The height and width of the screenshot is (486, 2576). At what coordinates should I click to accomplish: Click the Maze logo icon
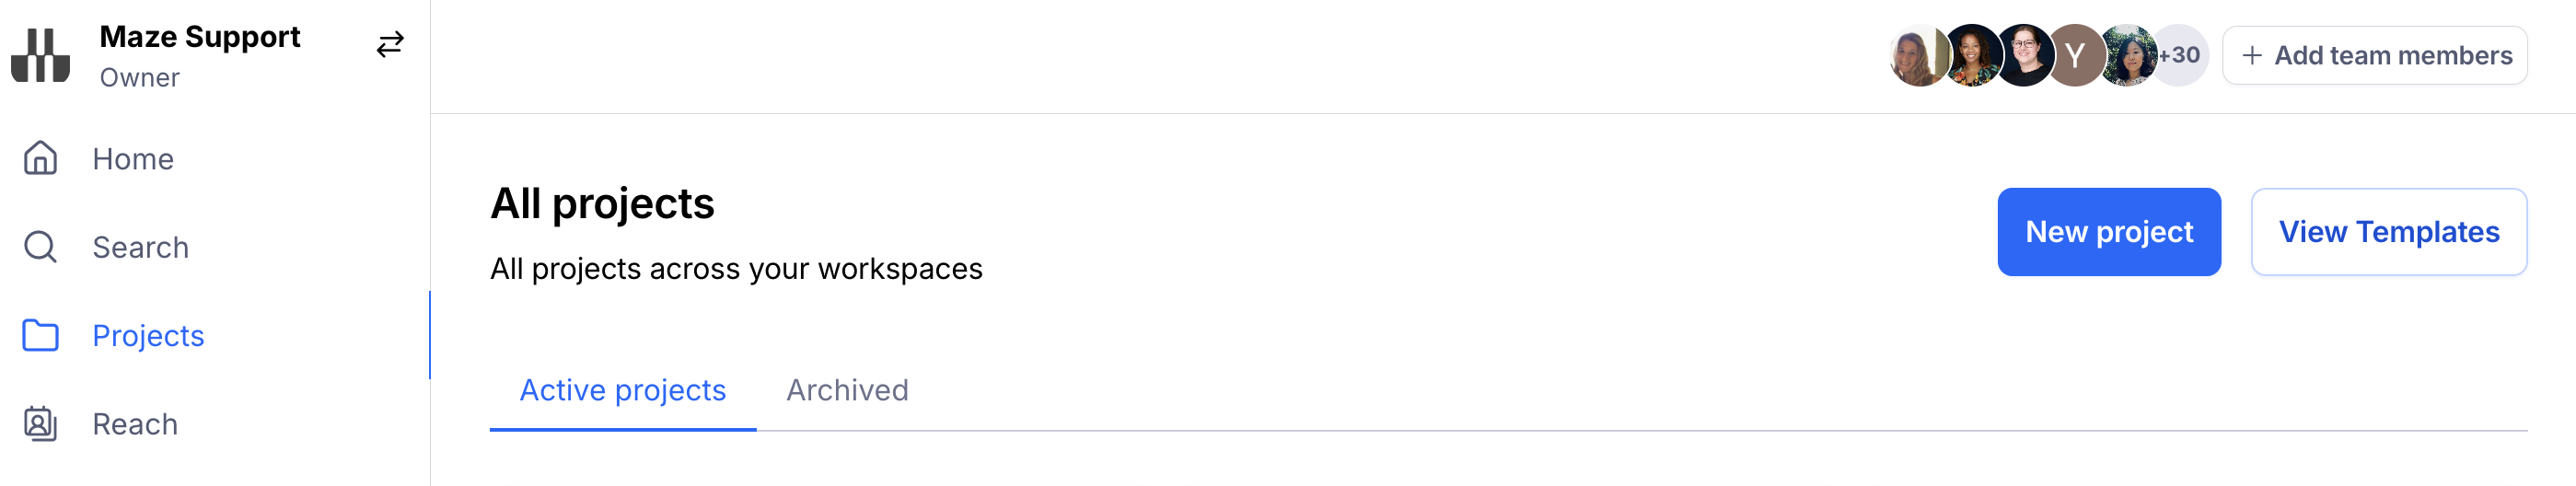(40, 55)
